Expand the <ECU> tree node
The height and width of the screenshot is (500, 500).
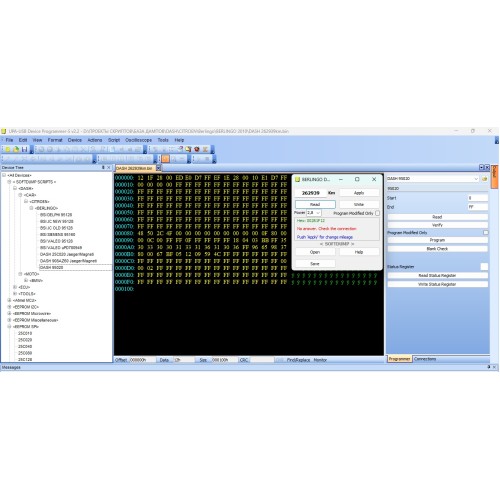[x=15, y=287]
